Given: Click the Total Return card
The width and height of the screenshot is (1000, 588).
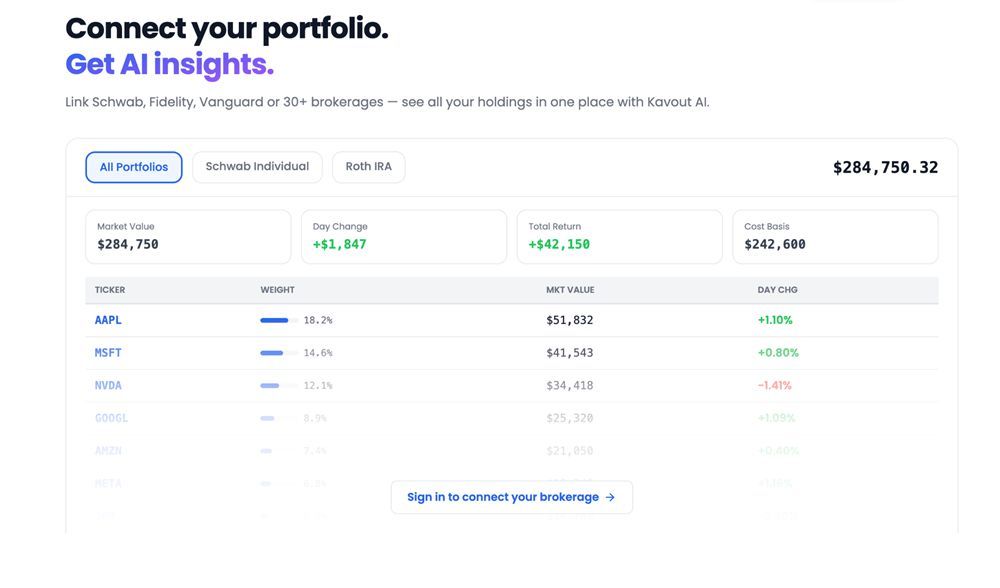Looking at the screenshot, I should click(x=619, y=237).
